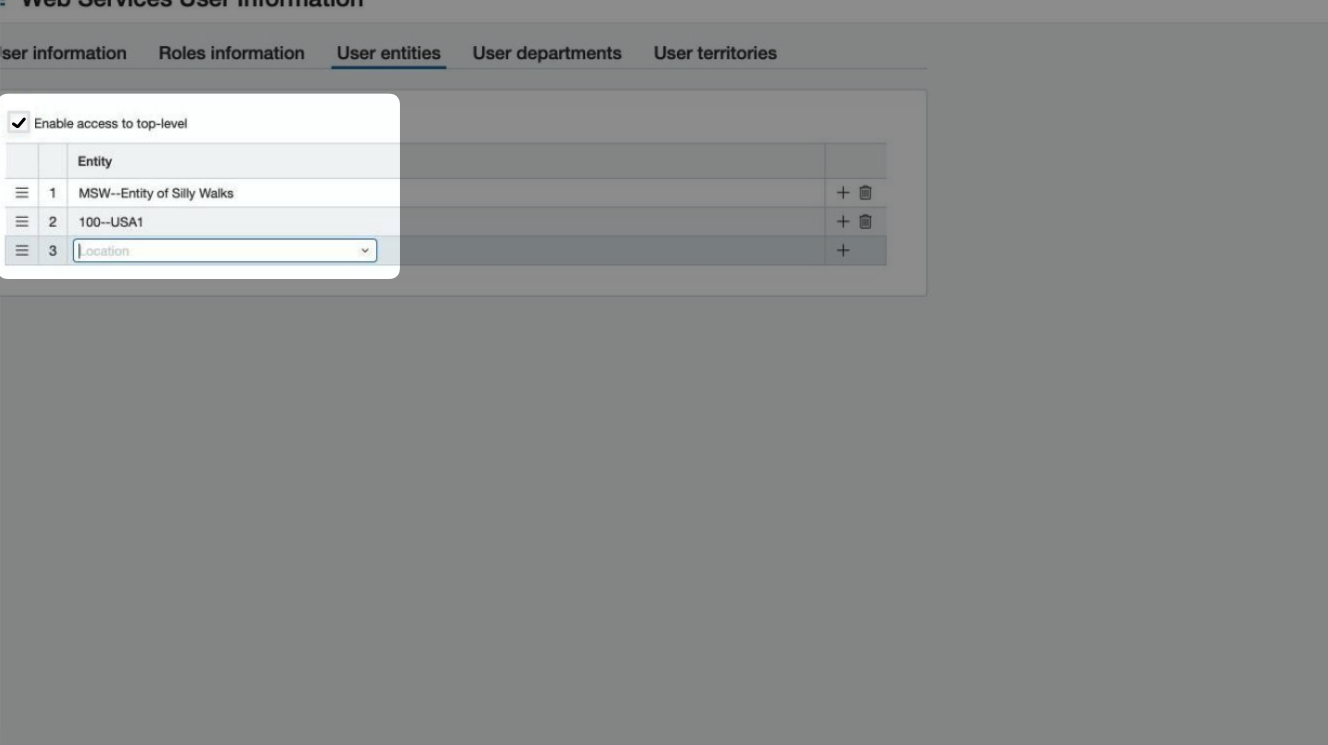Click the Location entity input field

(x=215, y=251)
